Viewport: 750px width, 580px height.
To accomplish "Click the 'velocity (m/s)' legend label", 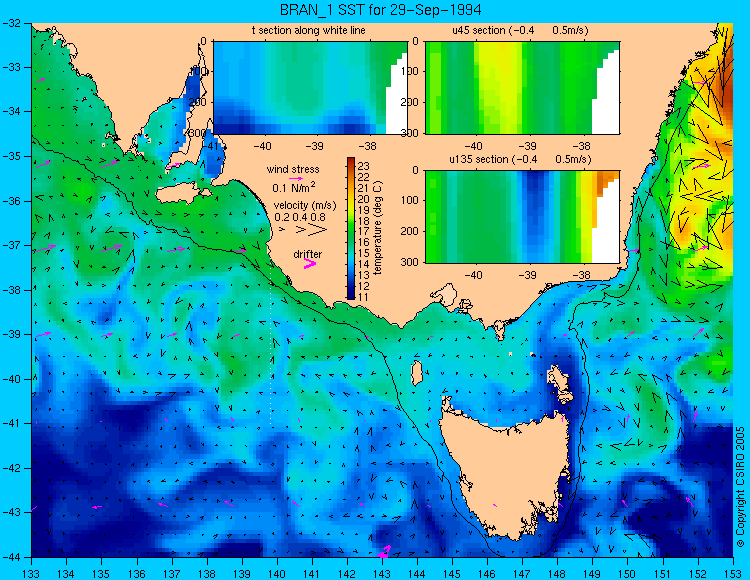I will pyautogui.click(x=305, y=205).
